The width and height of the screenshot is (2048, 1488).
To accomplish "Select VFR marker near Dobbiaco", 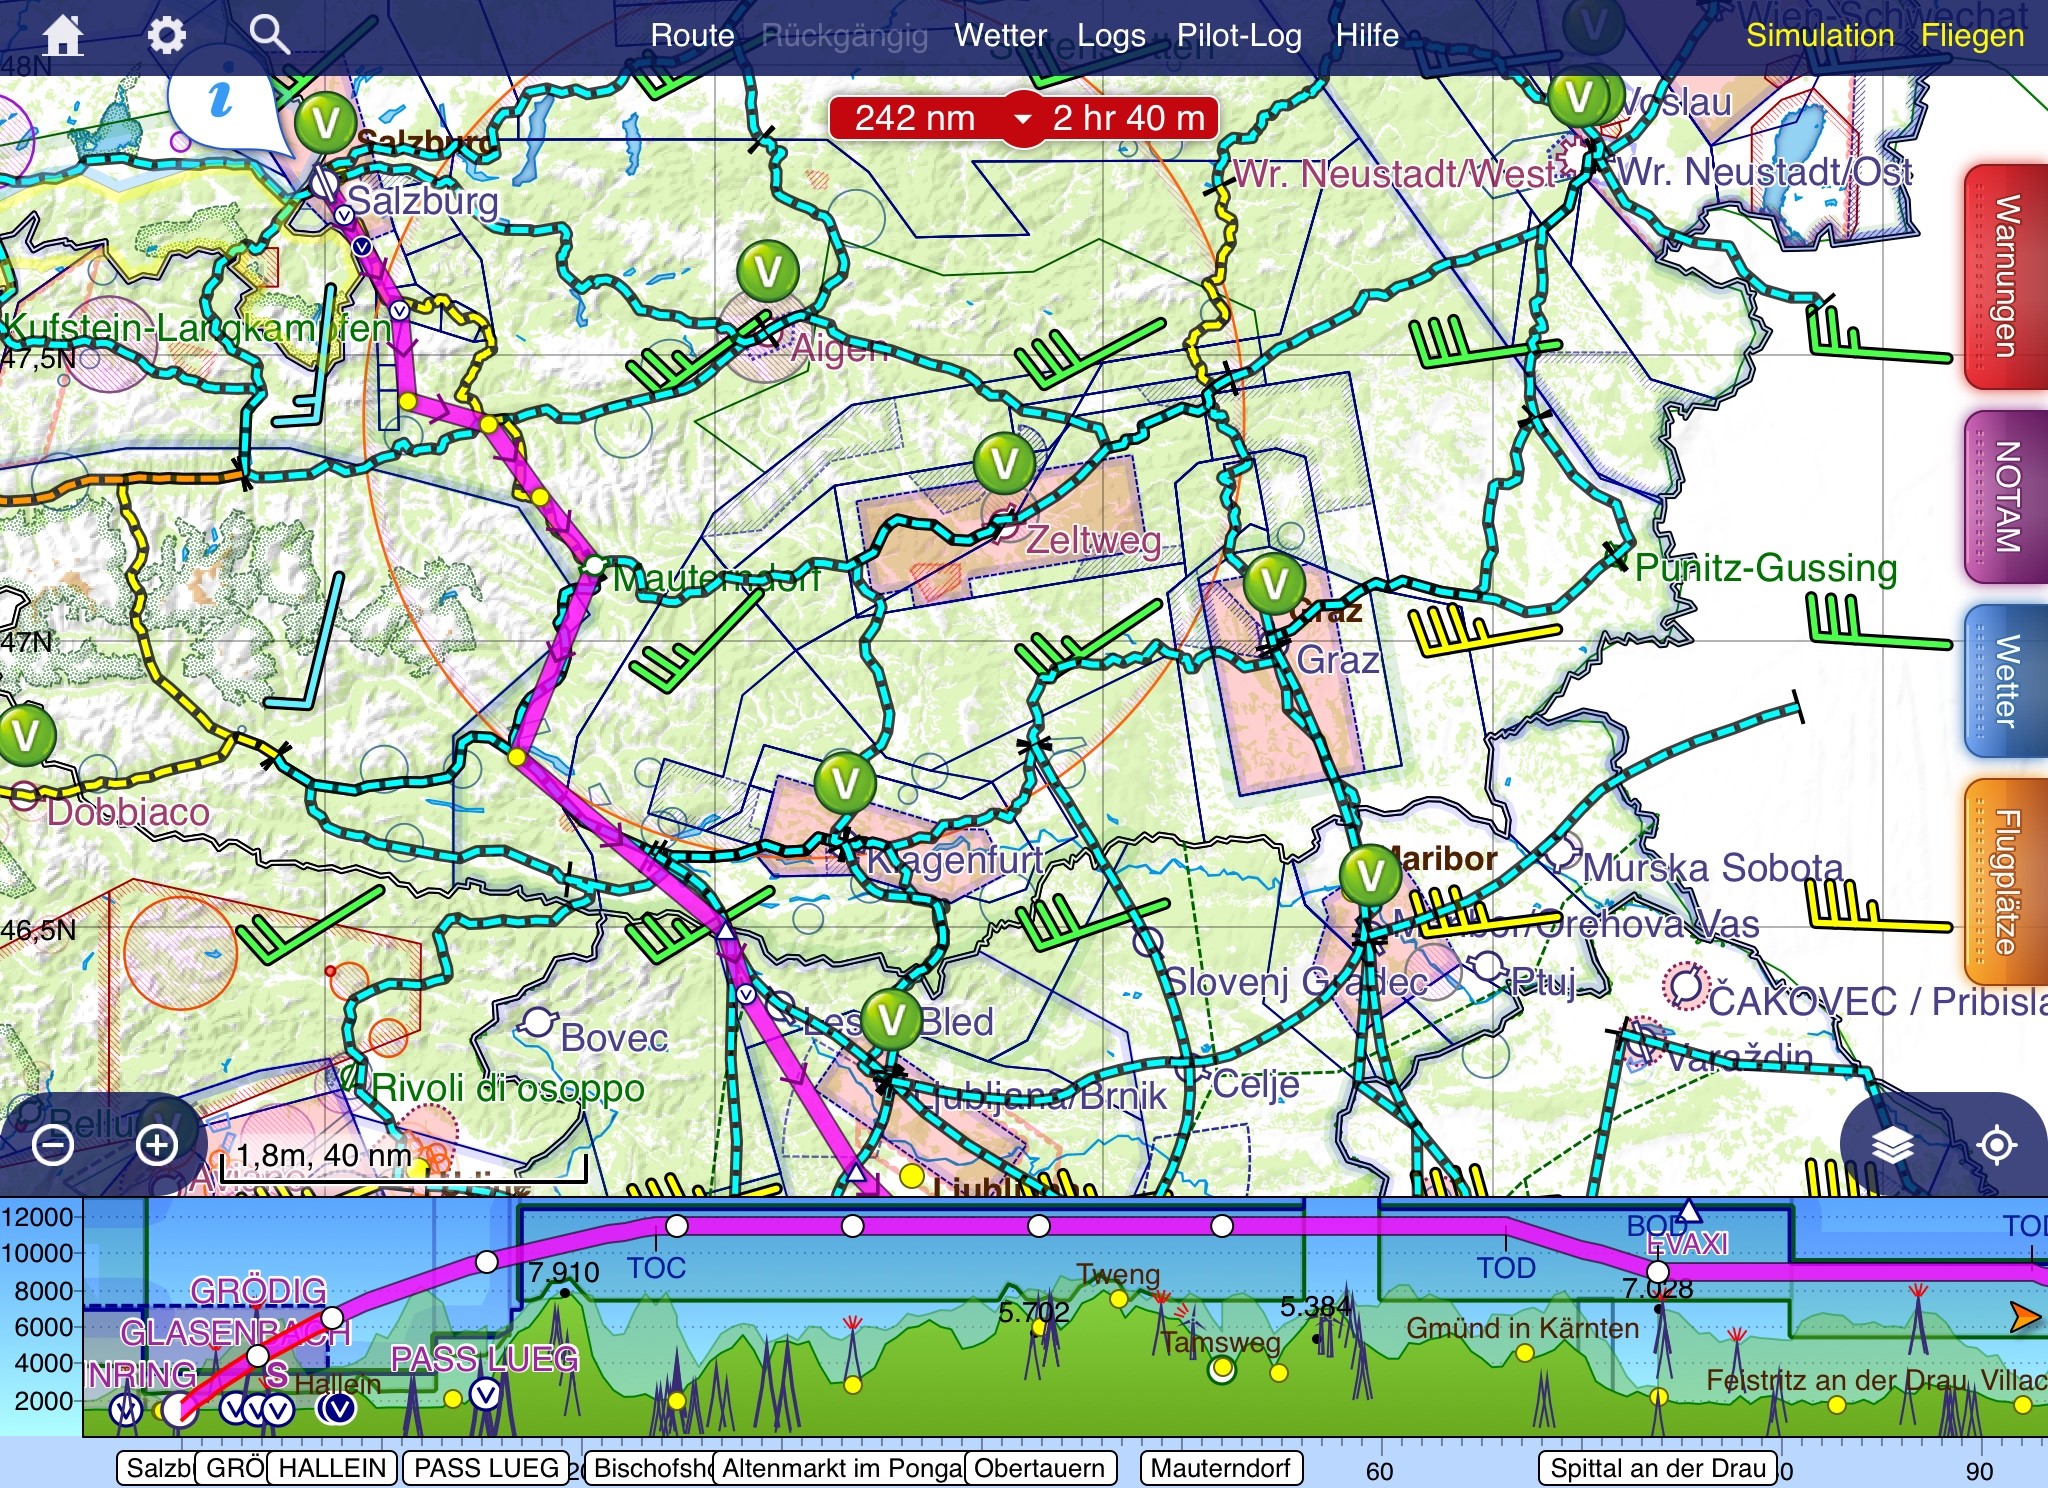I will click(x=25, y=735).
